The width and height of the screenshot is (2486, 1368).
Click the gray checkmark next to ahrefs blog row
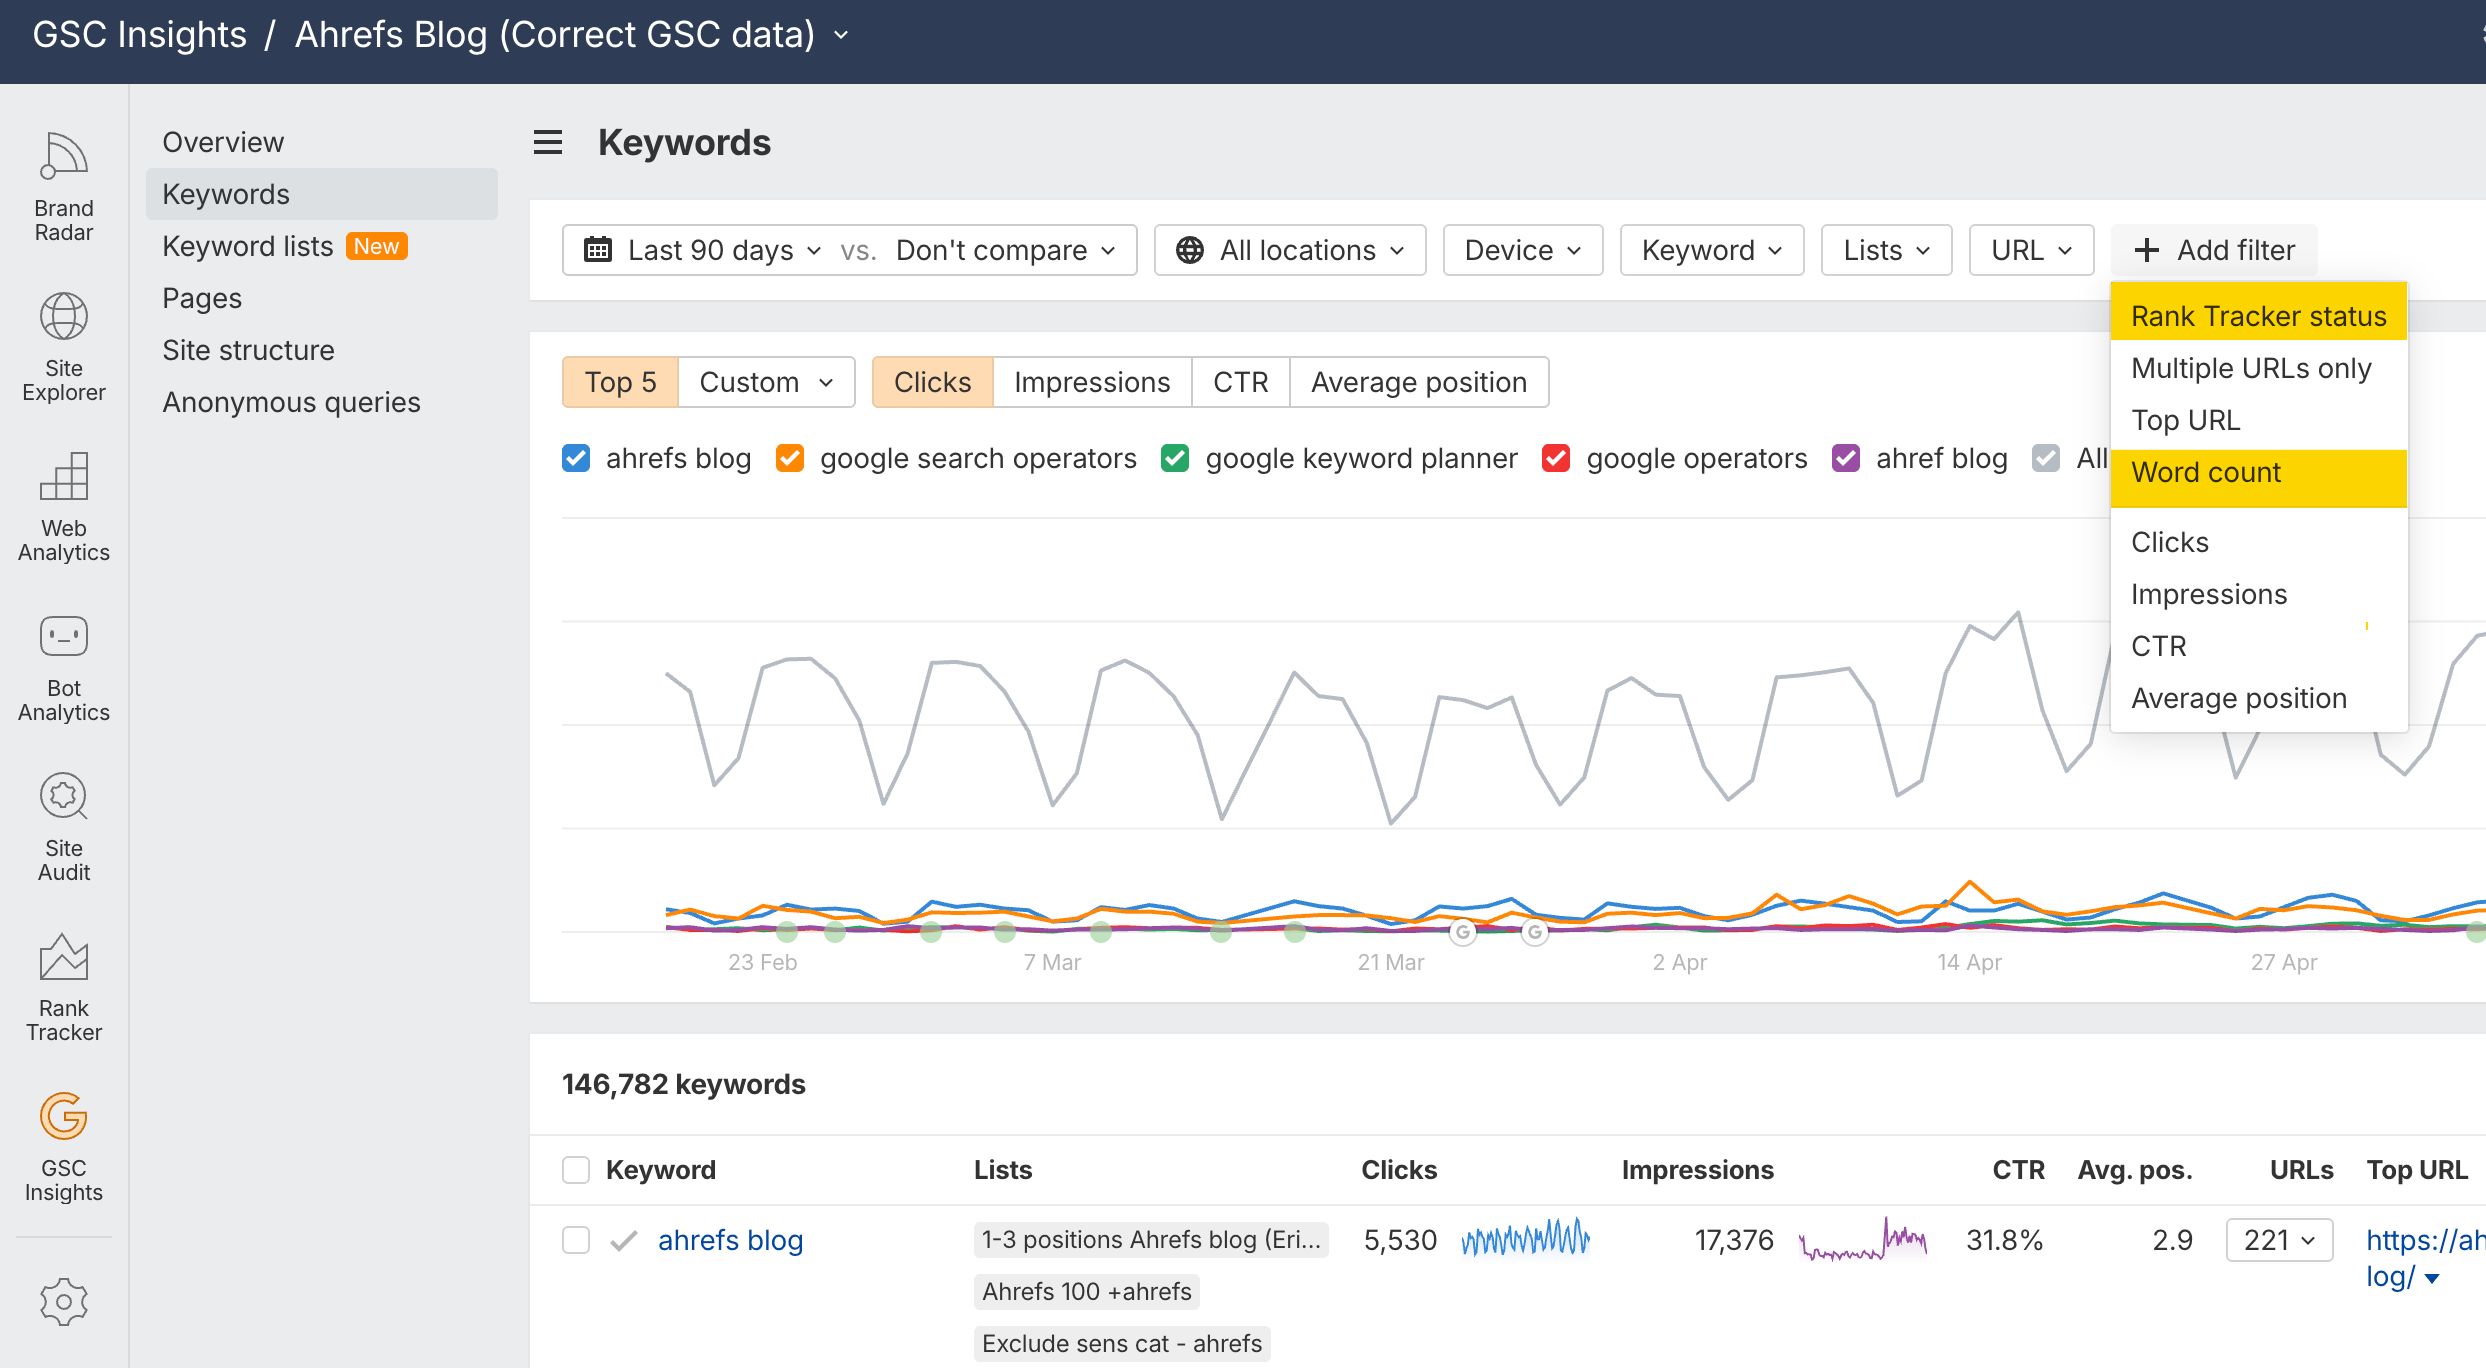tap(623, 1240)
